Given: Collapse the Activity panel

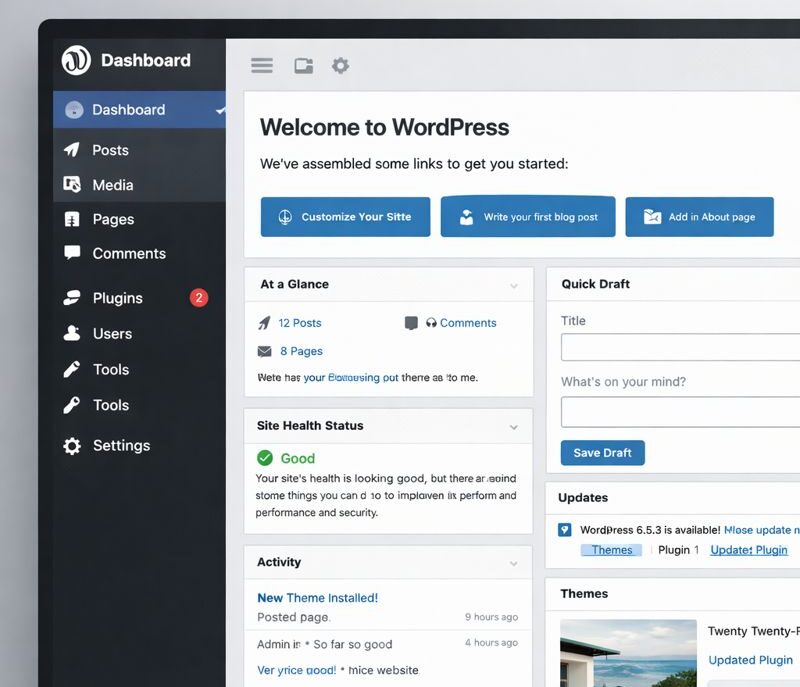Looking at the screenshot, I should pos(514,564).
